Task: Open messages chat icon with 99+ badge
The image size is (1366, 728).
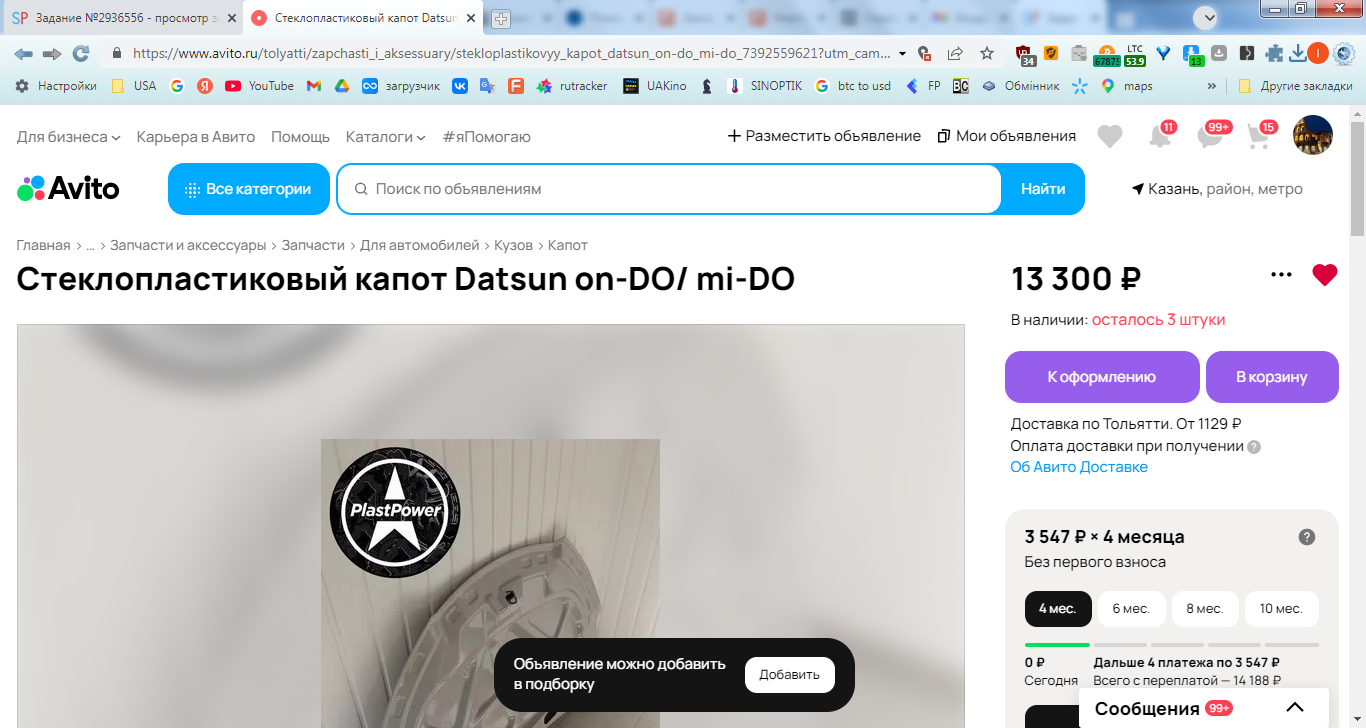Action: click(1211, 136)
